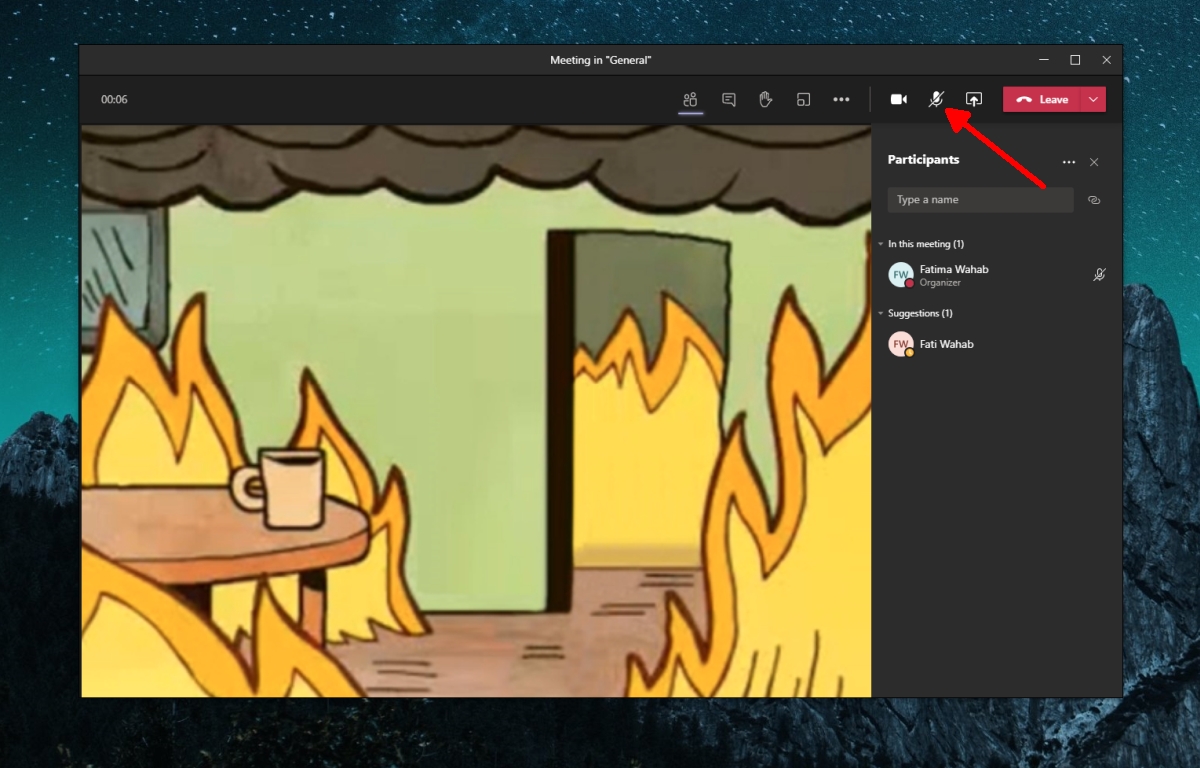The image size is (1200, 768).
Task: Select suggested participant Fati Wahab
Action: [946, 344]
